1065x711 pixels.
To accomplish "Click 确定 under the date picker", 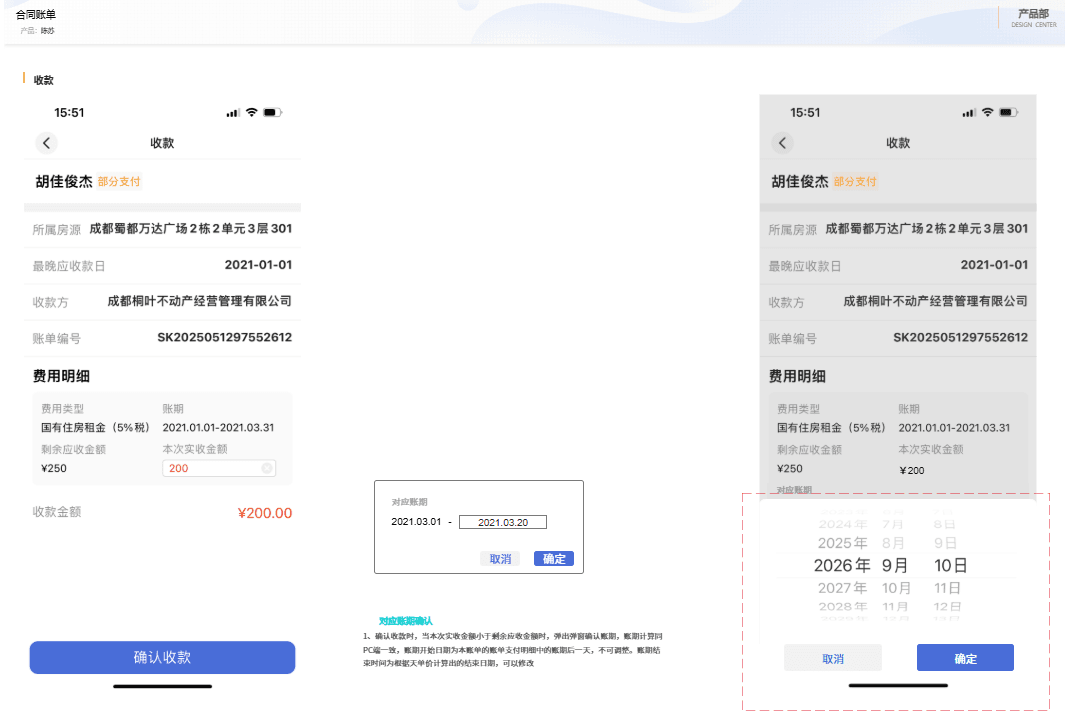I will coord(965,658).
